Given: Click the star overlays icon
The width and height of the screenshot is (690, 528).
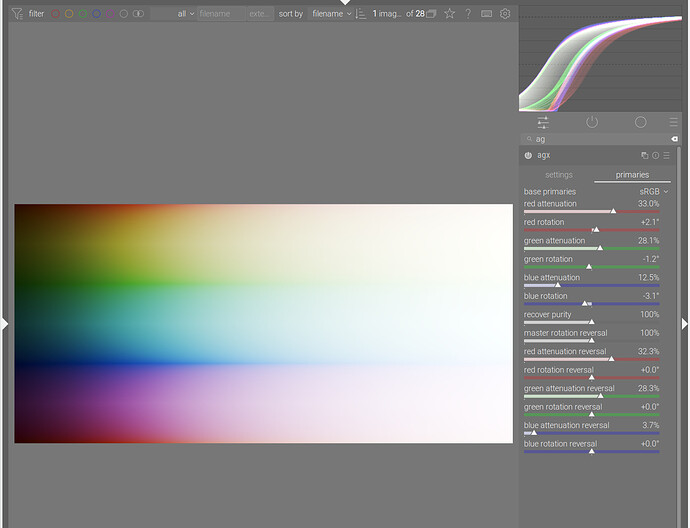Looking at the screenshot, I should [449, 14].
